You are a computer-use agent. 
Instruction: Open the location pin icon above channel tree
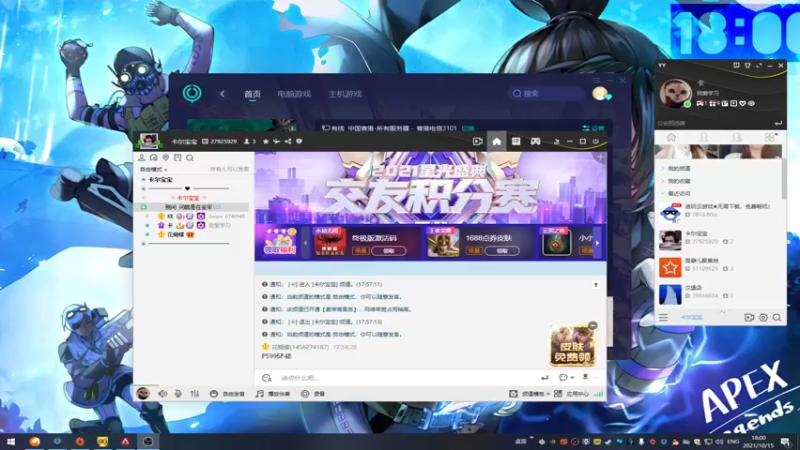coord(165,158)
